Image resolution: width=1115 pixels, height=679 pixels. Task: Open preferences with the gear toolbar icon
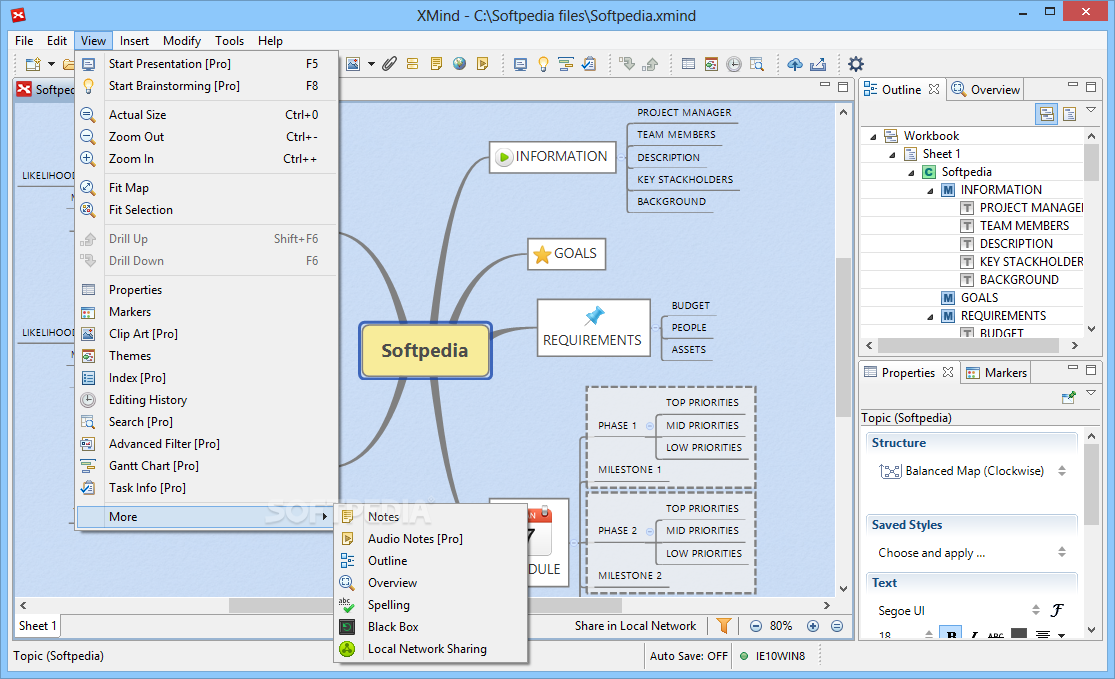[856, 64]
